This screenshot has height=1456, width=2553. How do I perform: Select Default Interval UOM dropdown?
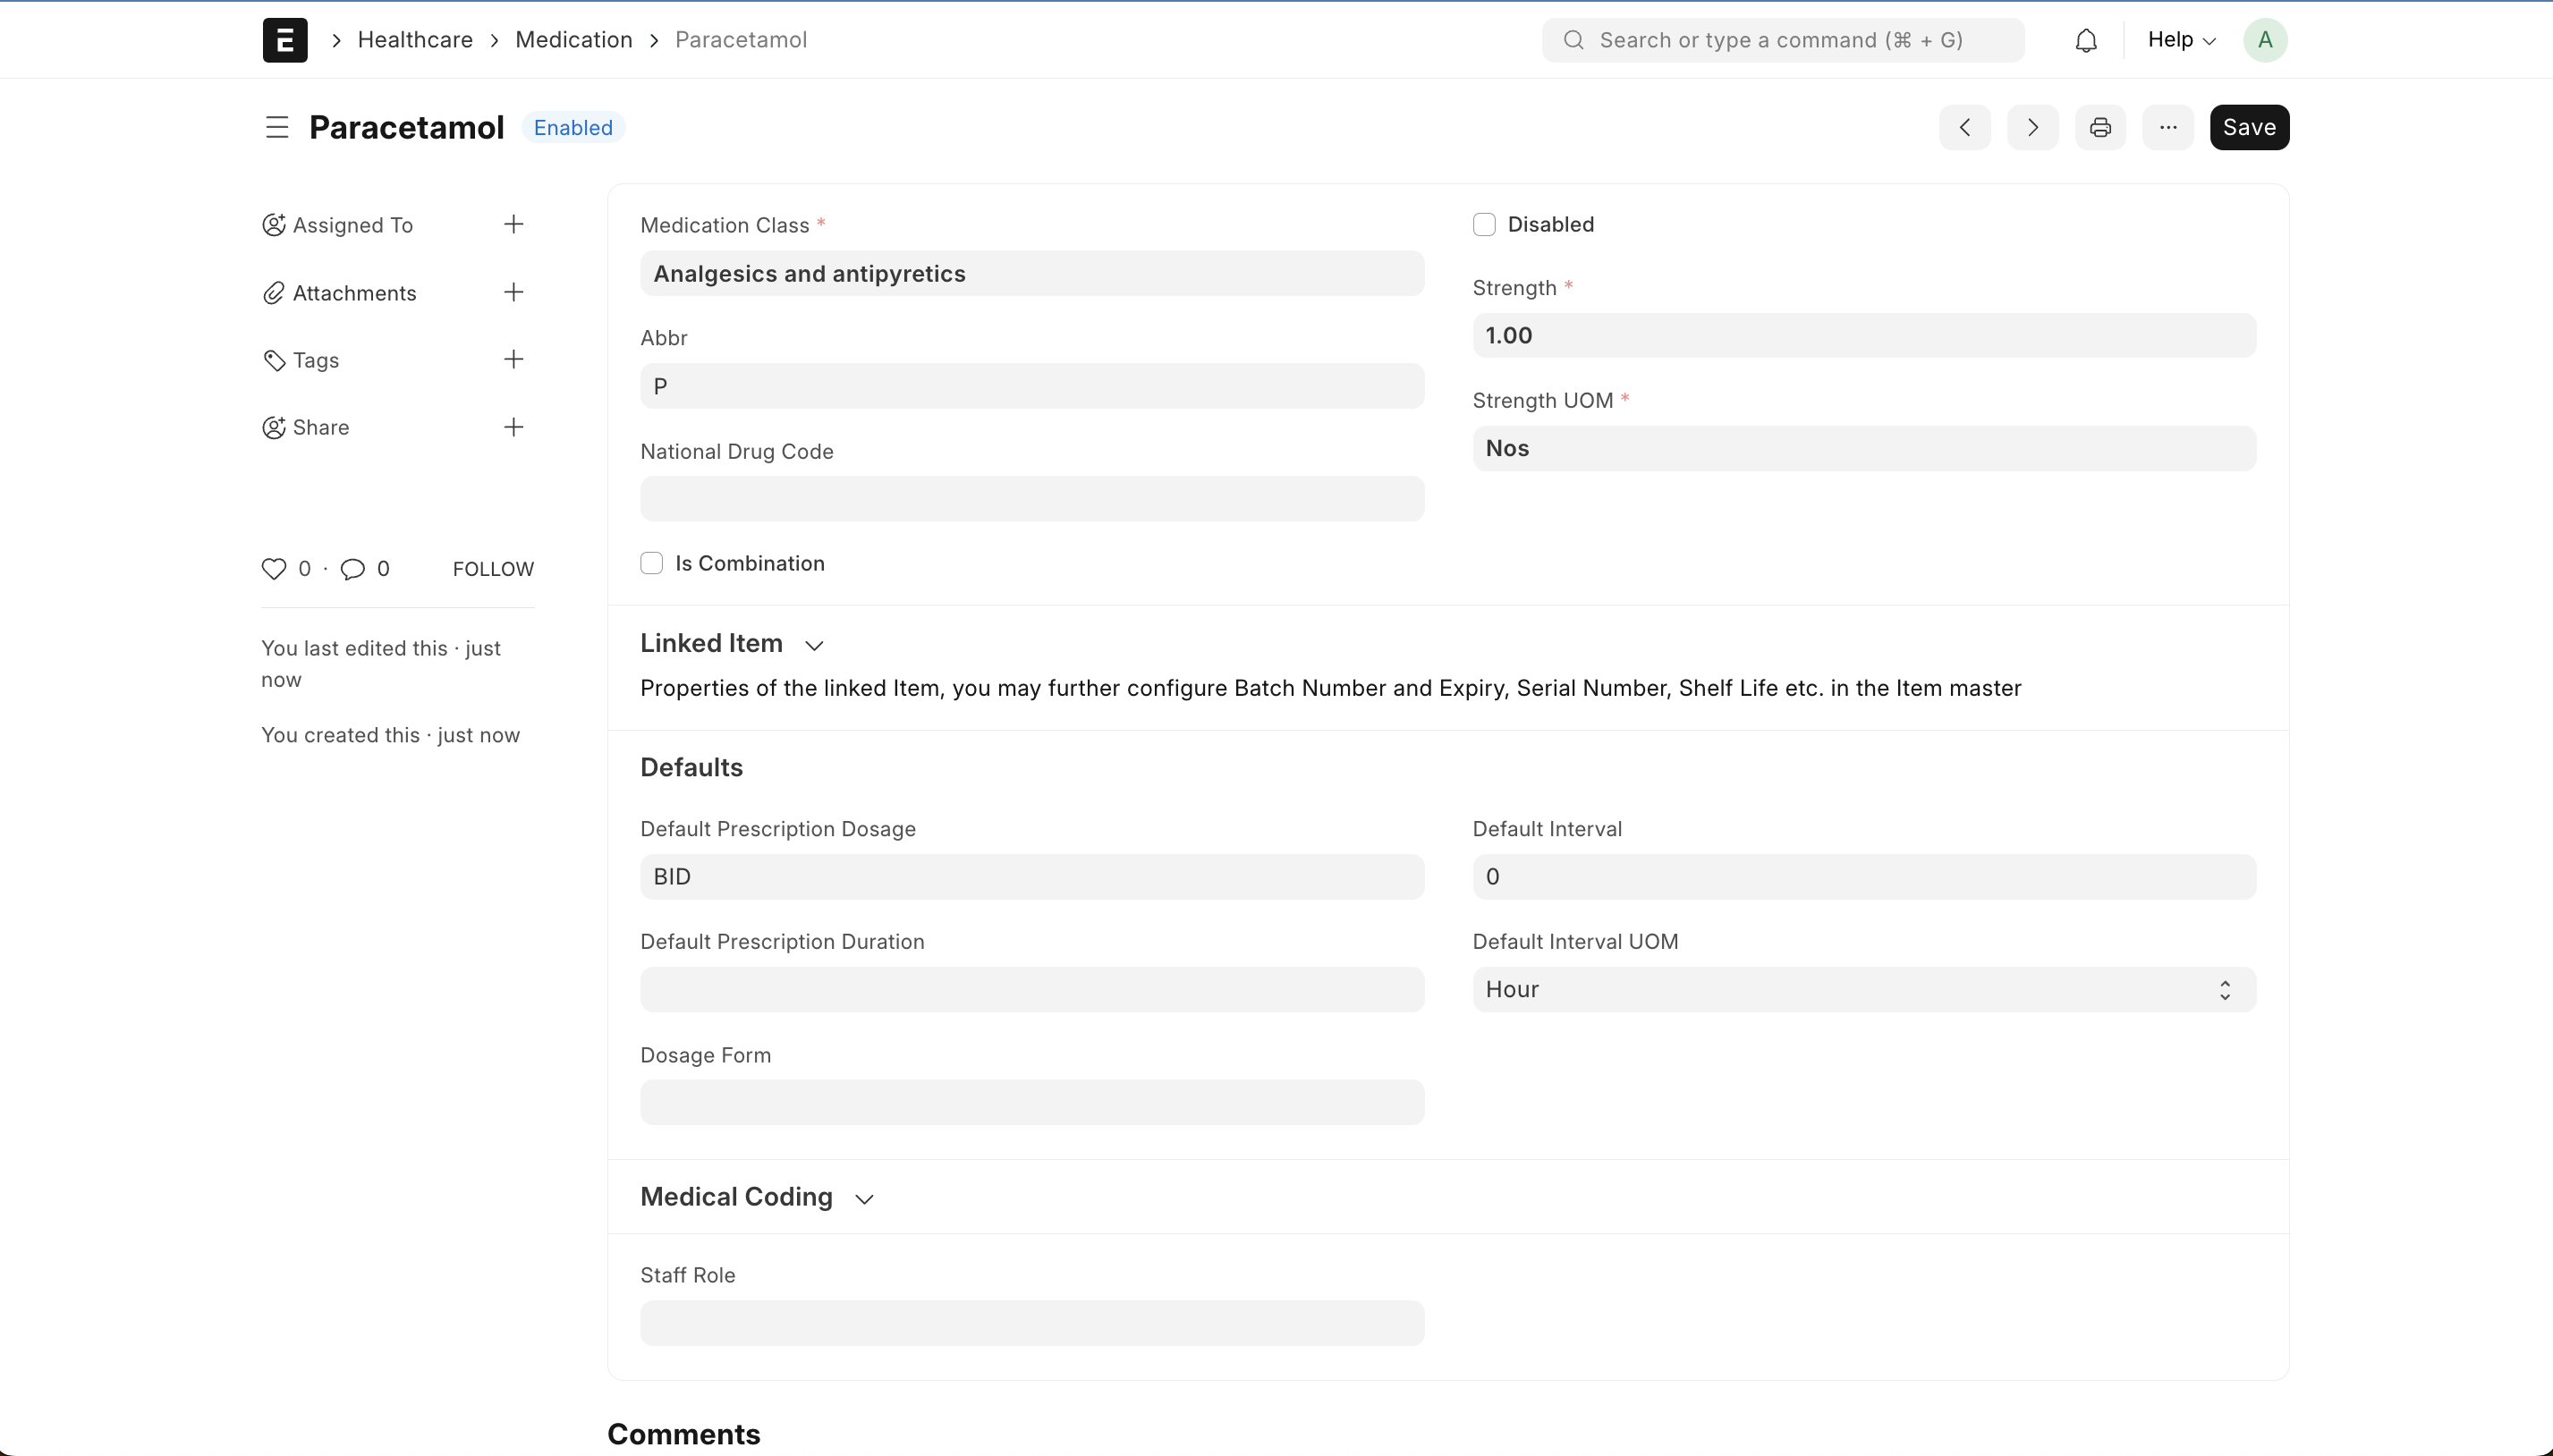pos(1864,990)
